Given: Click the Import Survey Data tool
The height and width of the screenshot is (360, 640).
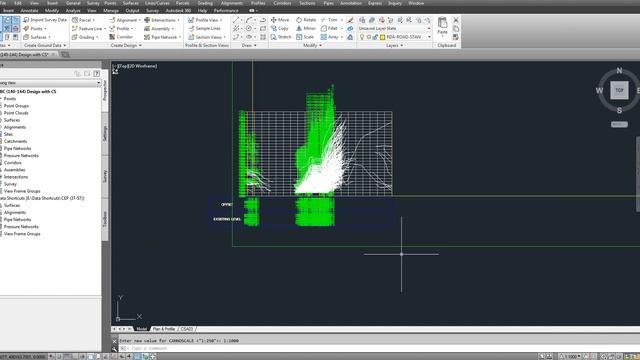Looking at the screenshot, I should 45,20.
